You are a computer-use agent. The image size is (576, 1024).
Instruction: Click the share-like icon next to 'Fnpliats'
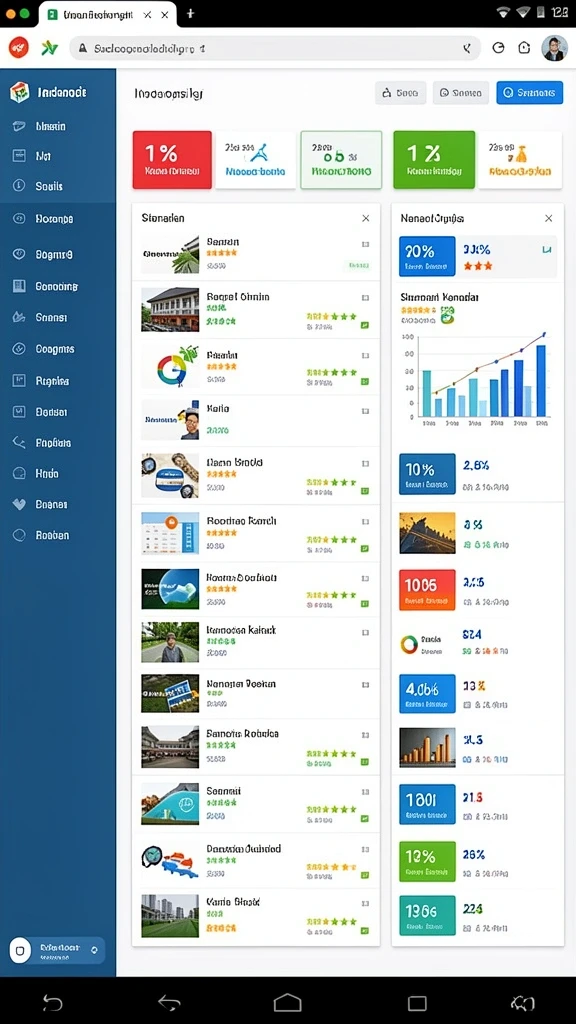click(19, 443)
